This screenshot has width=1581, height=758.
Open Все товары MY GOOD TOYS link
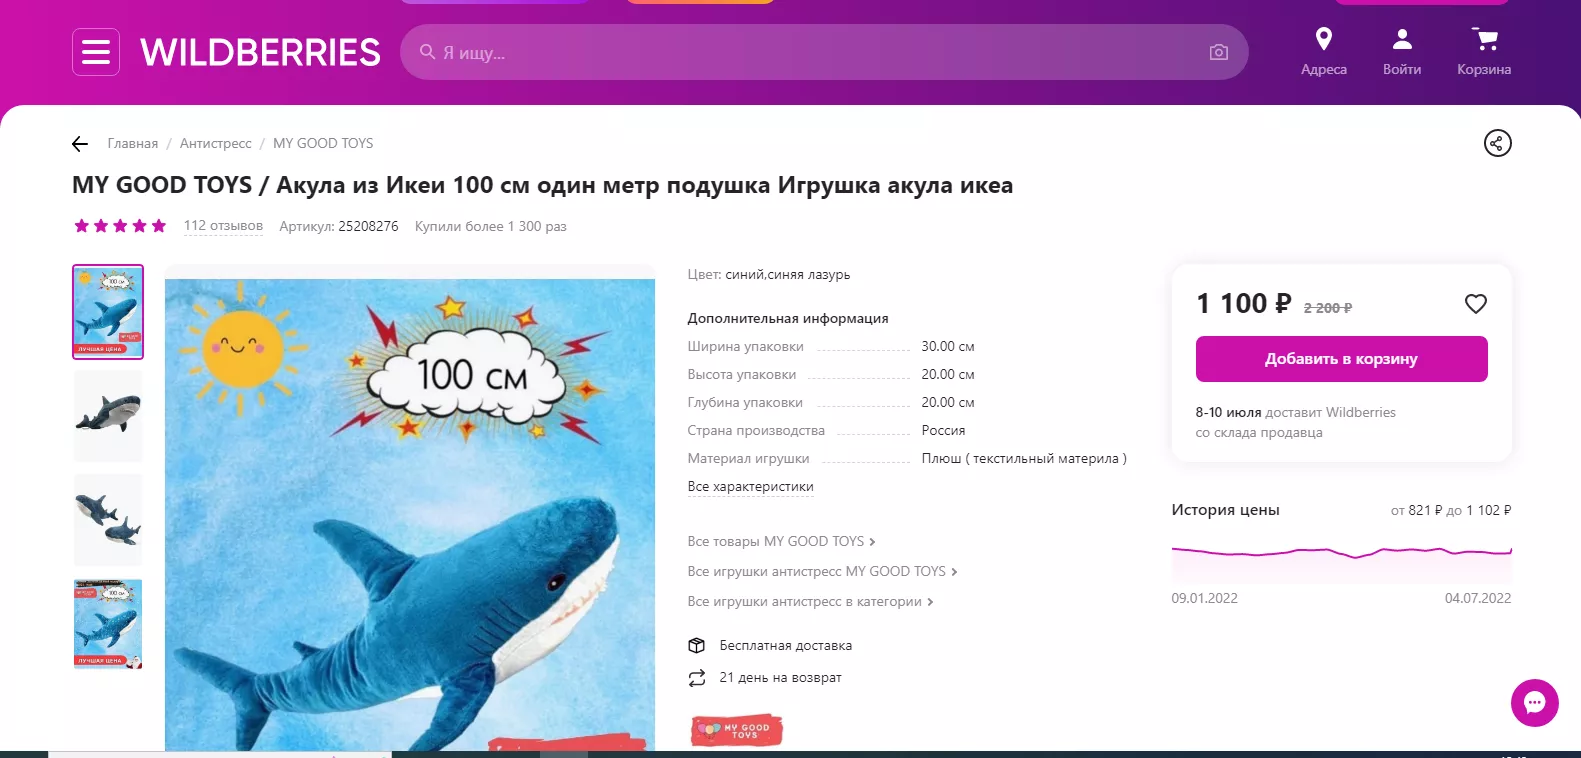coord(780,541)
